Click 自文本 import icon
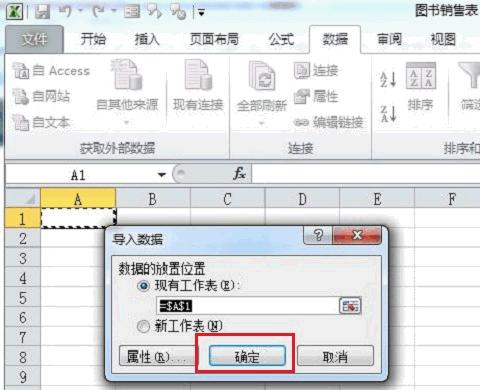The image size is (480, 390). click(21, 122)
